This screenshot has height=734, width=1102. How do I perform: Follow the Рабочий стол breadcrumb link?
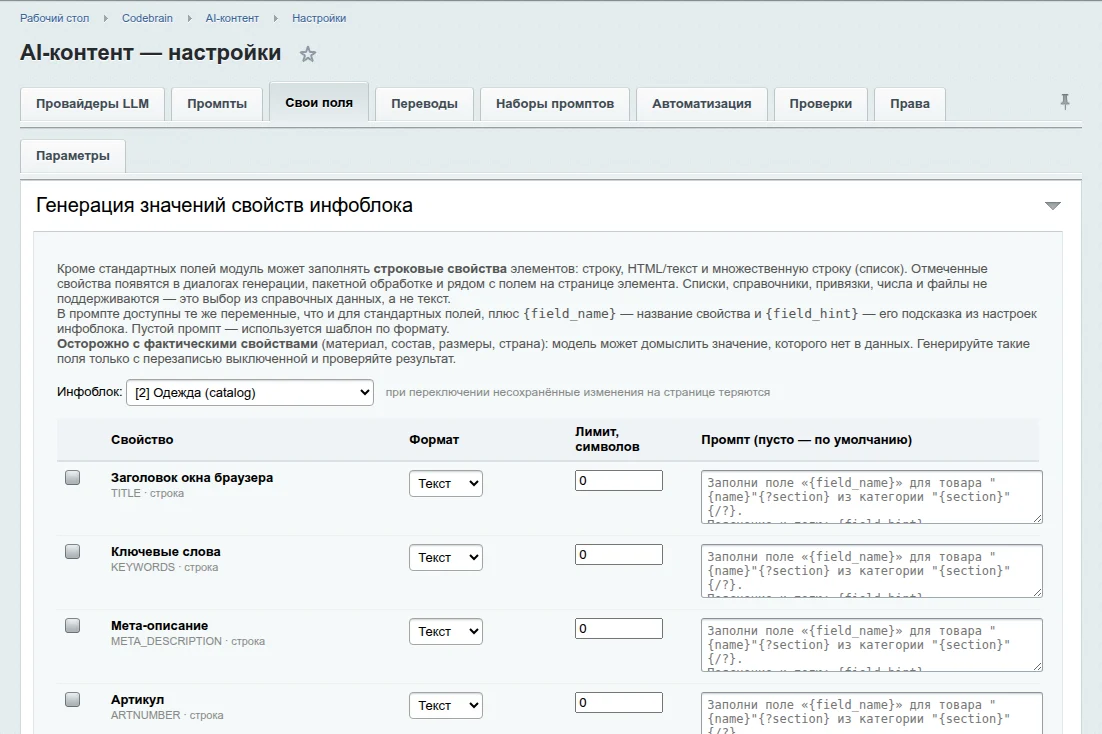(x=55, y=18)
